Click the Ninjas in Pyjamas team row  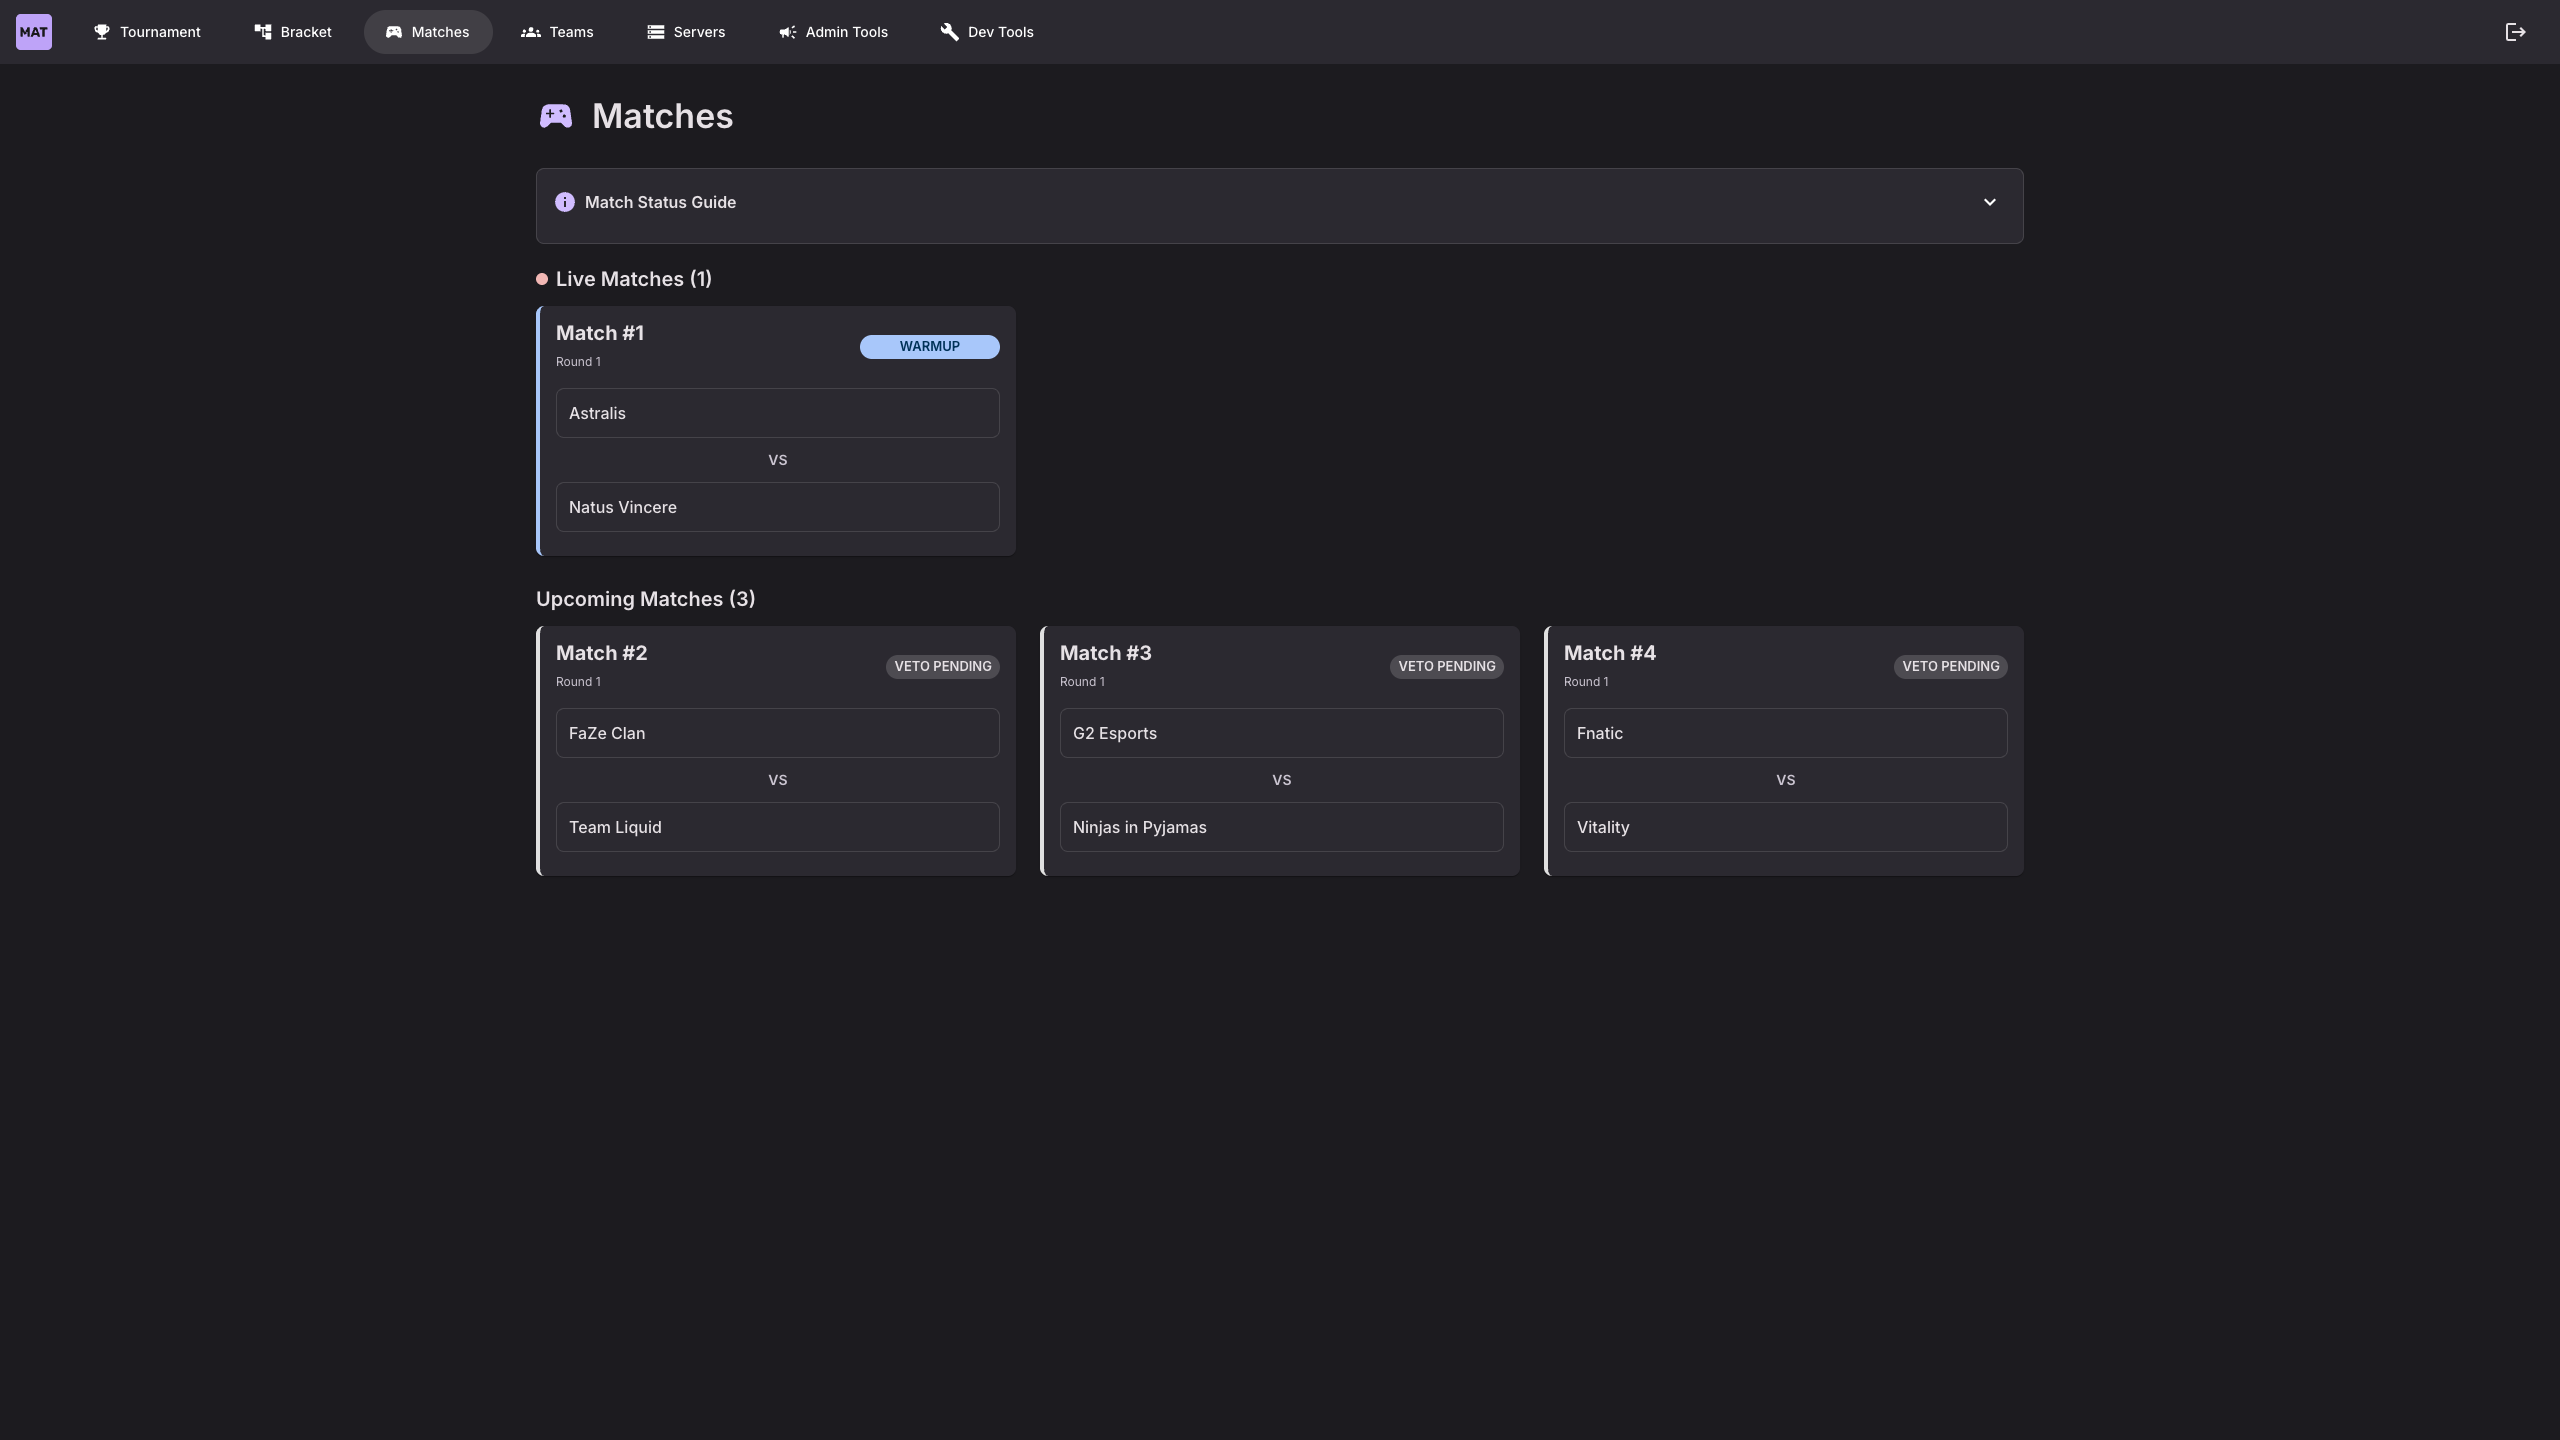(x=1281, y=827)
